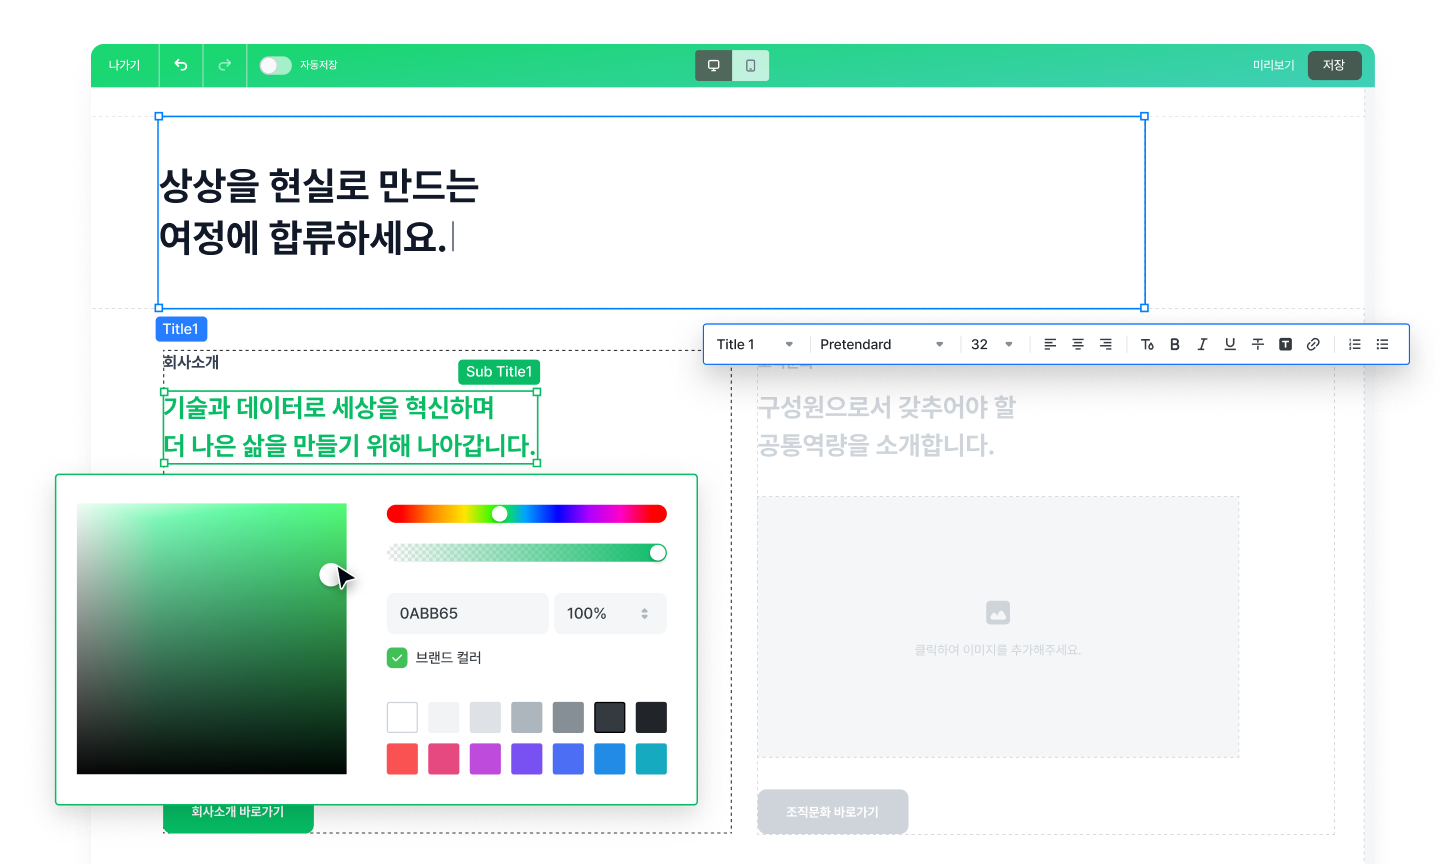The image size is (1456, 864).
Task: Select the lightest gray swatch
Action: [444, 717]
